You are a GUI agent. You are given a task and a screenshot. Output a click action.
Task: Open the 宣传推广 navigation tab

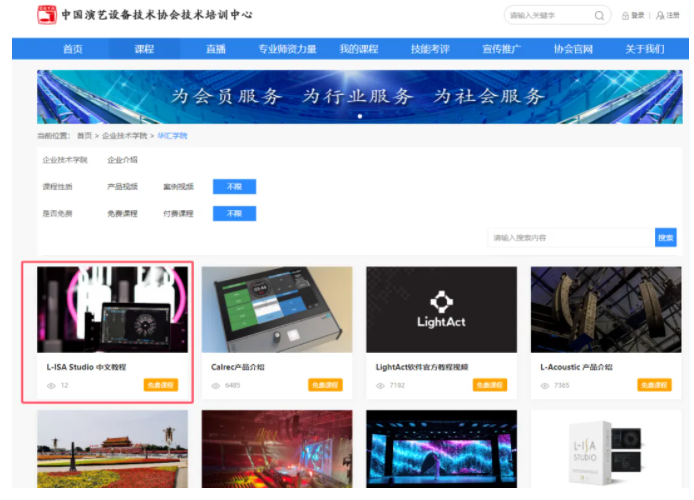[x=501, y=49]
